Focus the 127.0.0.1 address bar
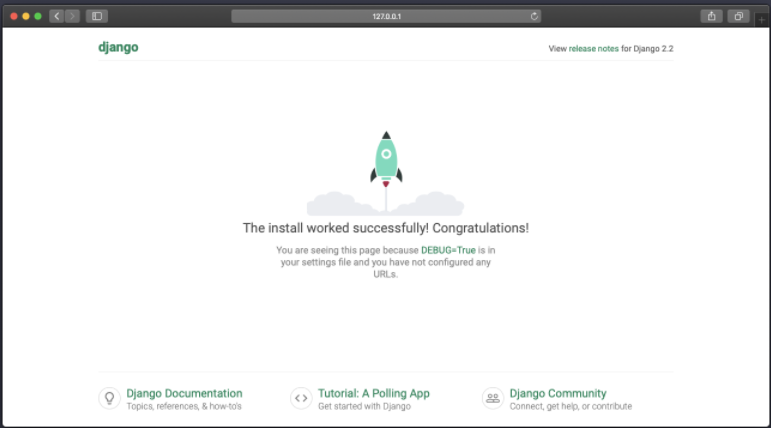Viewport: 771px width, 428px height. pos(386,16)
